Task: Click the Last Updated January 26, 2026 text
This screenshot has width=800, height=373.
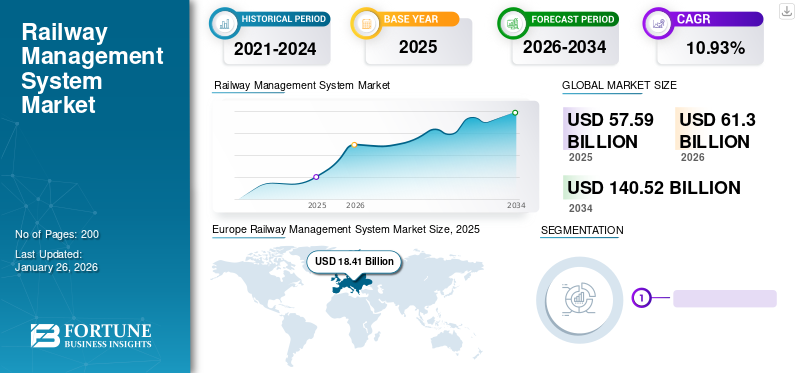Action: click(x=56, y=260)
